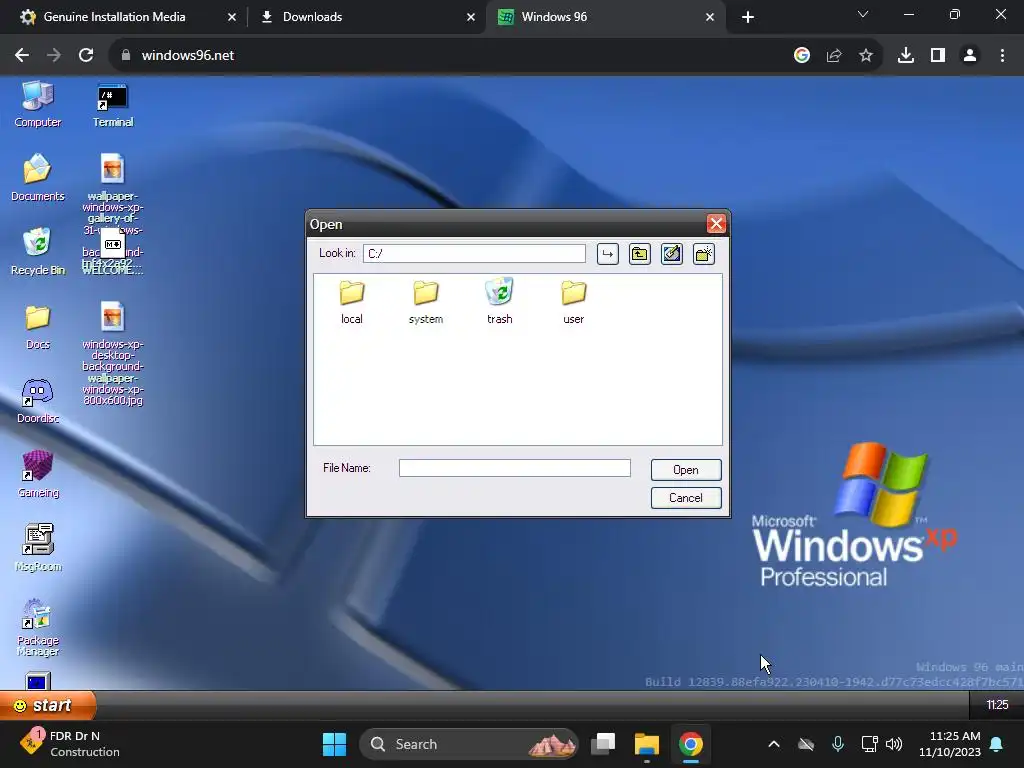Click the desktop shortcut icon in Open dialog toolbar
This screenshot has width=1024, height=768.
(671, 254)
